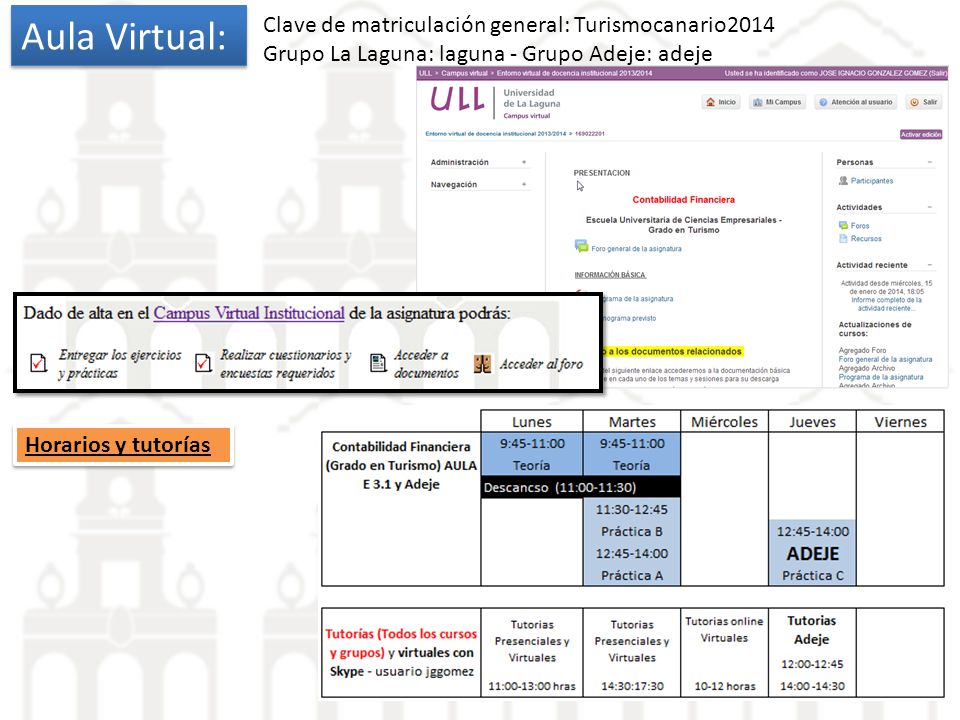Viewport: 960px width, 720px height.
Task: Click the ULL breadcrumb in purple top bar
Action: 425,73
